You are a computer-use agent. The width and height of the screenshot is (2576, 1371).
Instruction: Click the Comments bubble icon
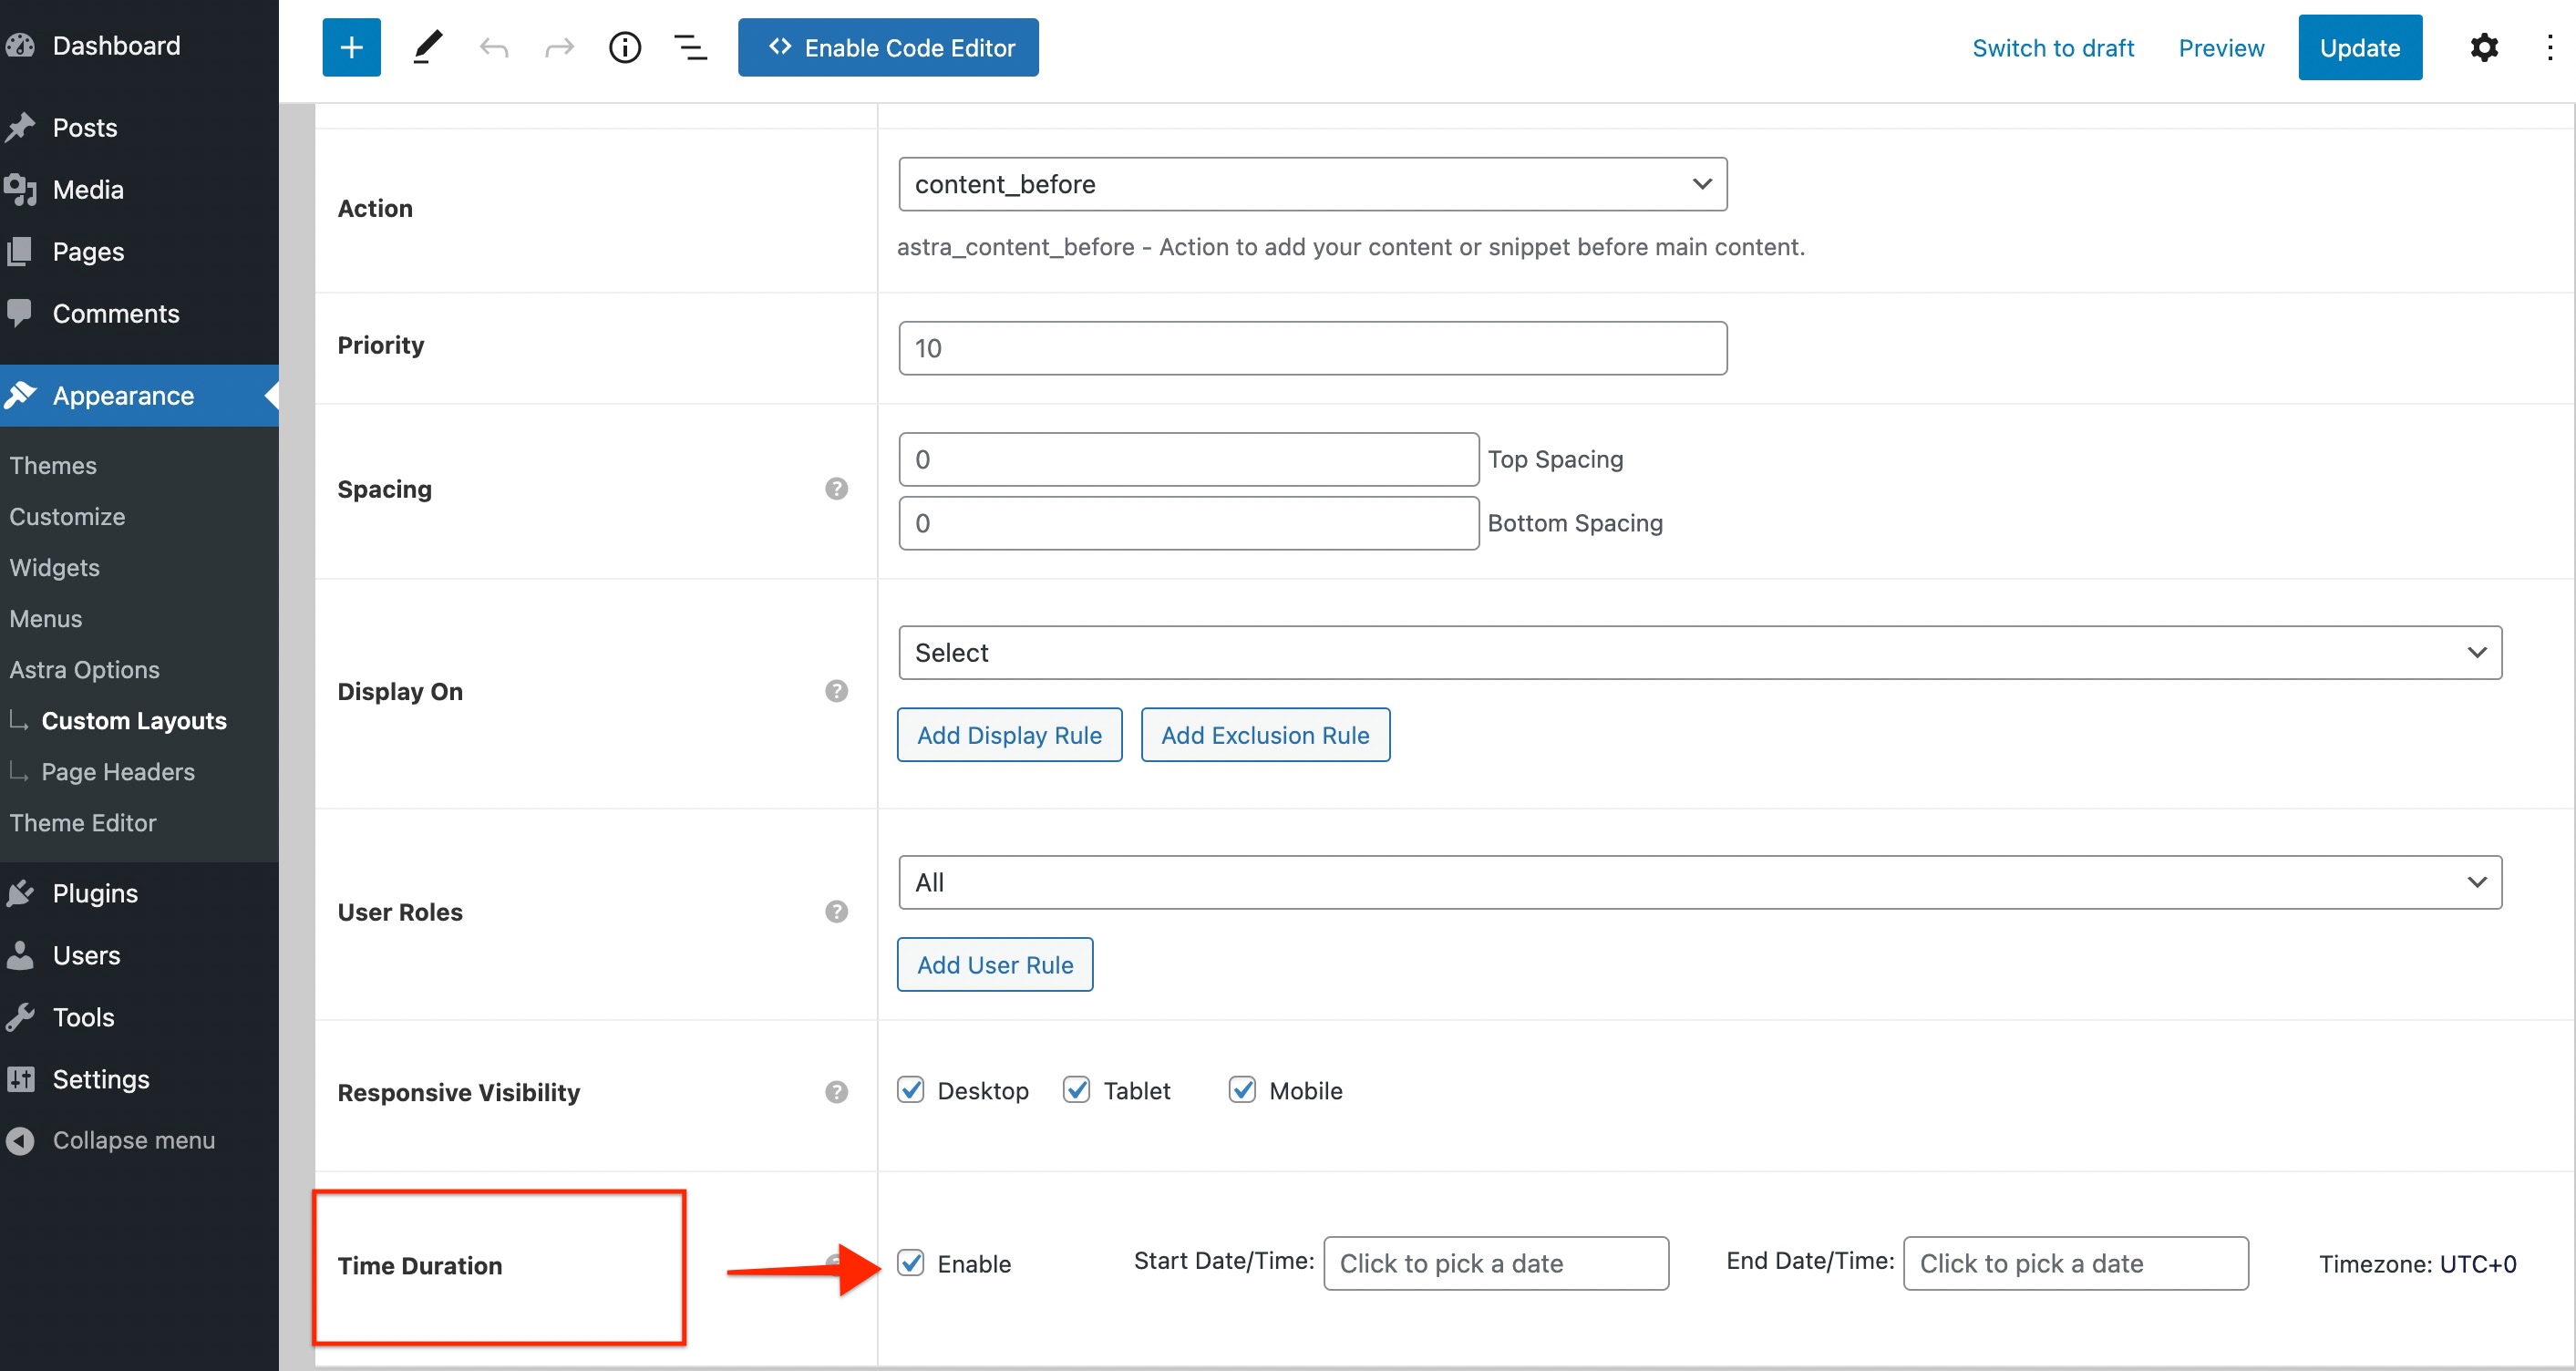coord(20,313)
